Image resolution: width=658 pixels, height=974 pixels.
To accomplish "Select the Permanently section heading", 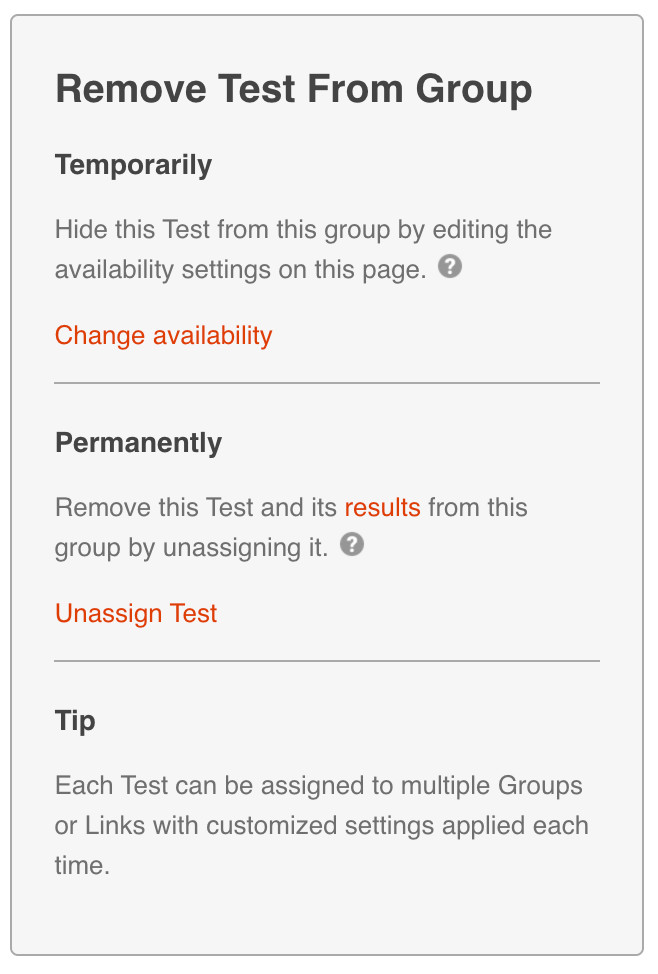I will click(138, 443).
